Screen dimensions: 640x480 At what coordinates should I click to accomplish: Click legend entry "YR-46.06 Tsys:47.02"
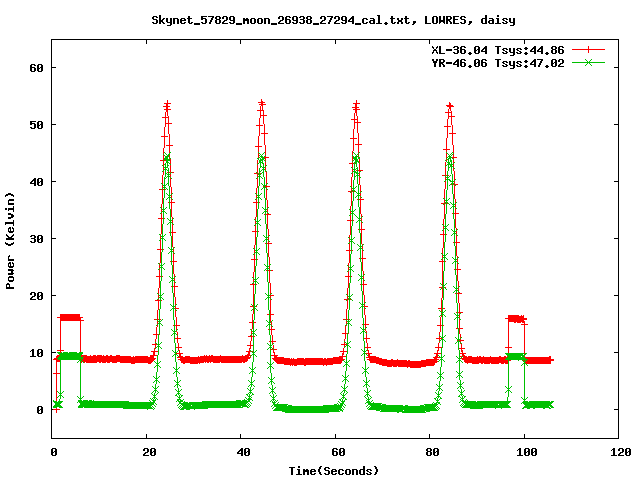pos(498,63)
